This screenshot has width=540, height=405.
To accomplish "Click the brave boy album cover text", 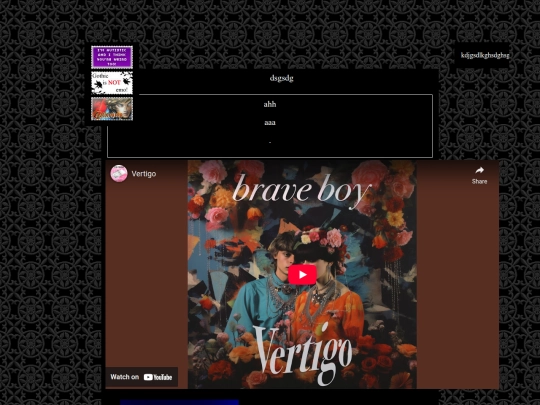I will (302, 190).
